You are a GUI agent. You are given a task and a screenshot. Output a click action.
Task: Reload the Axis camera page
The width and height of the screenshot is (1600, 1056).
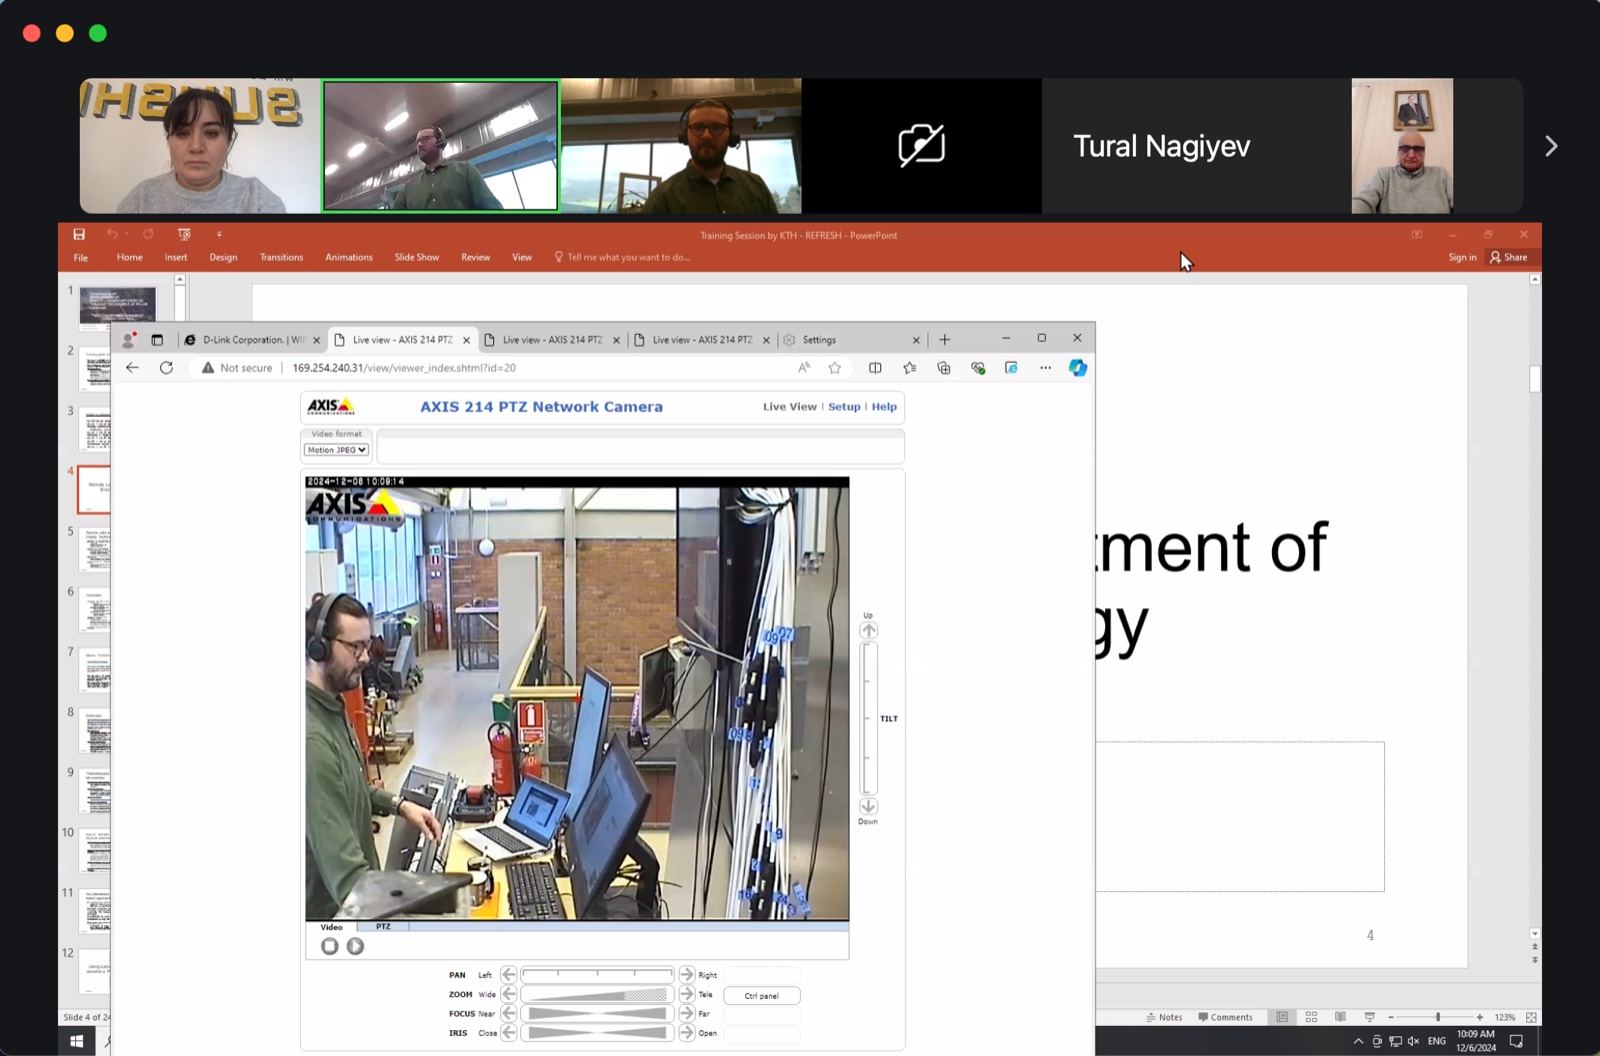tap(166, 368)
